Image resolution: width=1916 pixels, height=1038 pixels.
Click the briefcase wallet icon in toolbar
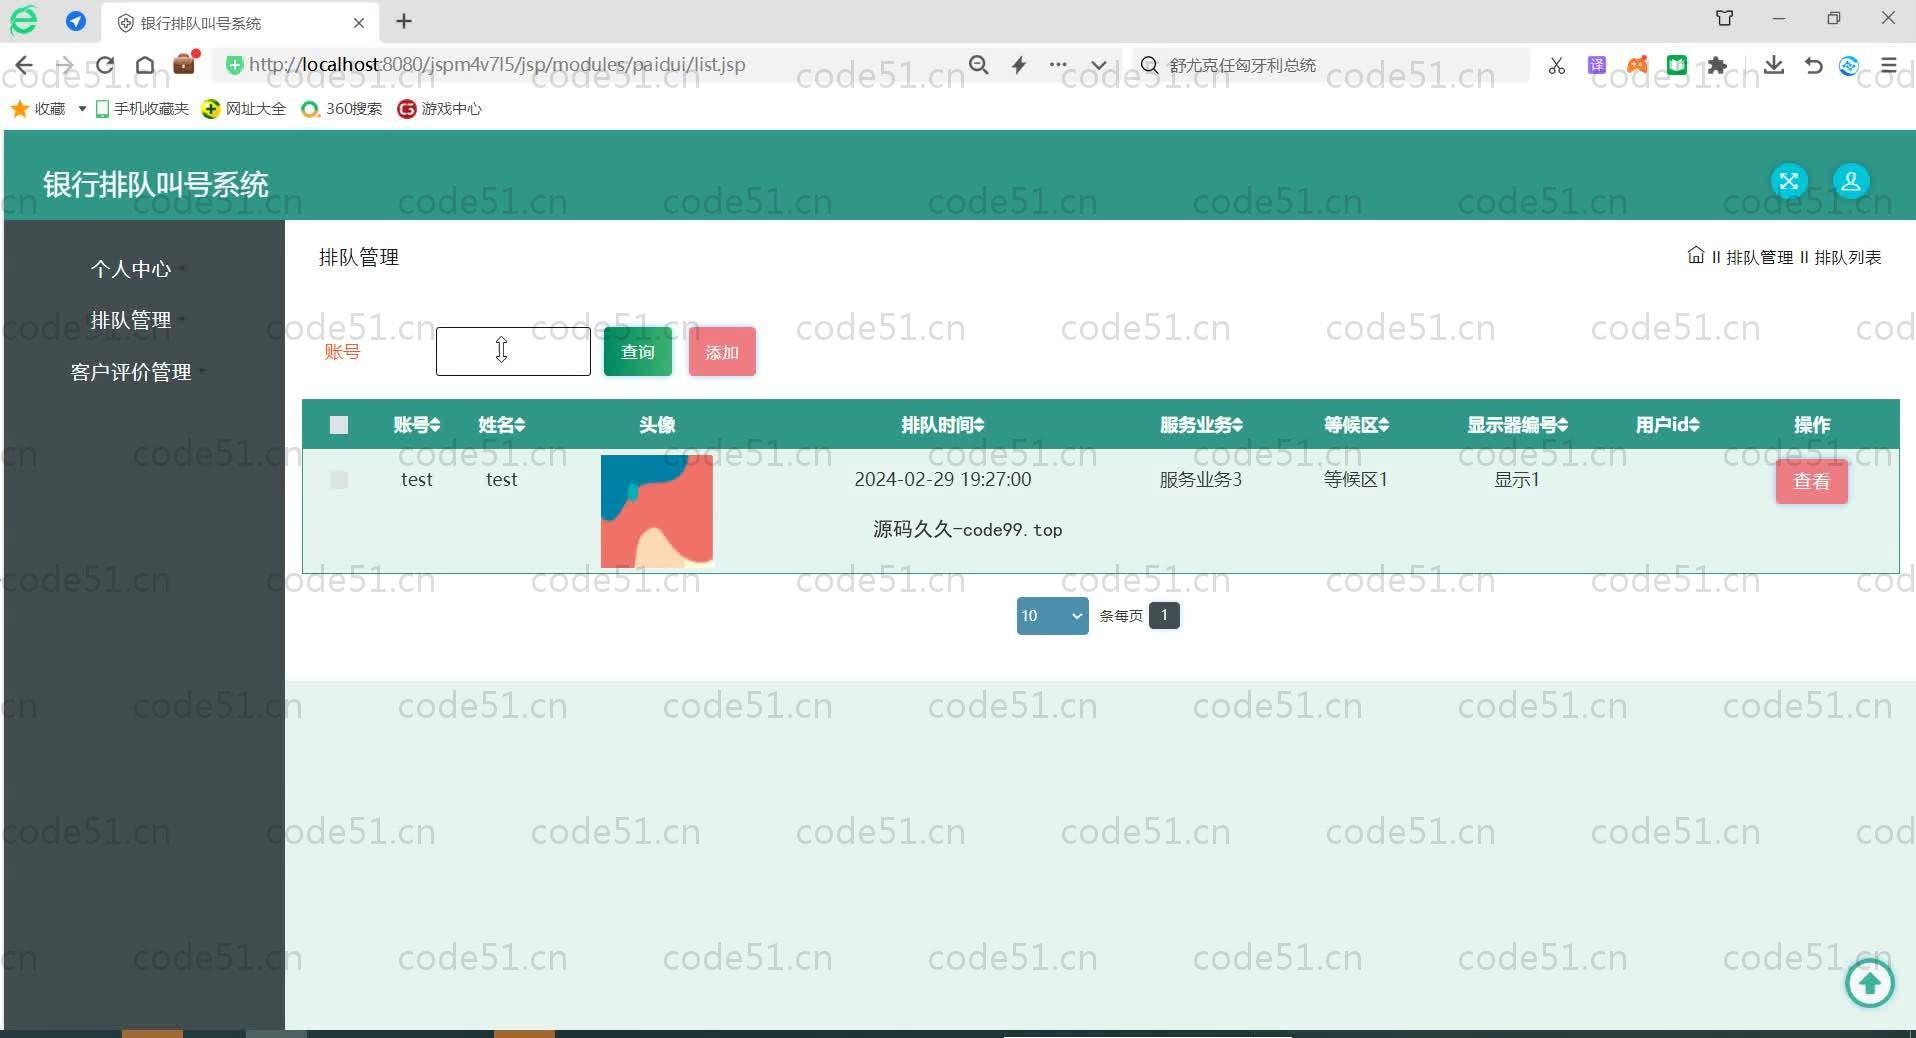pyautogui.click(x=185, y=63)
